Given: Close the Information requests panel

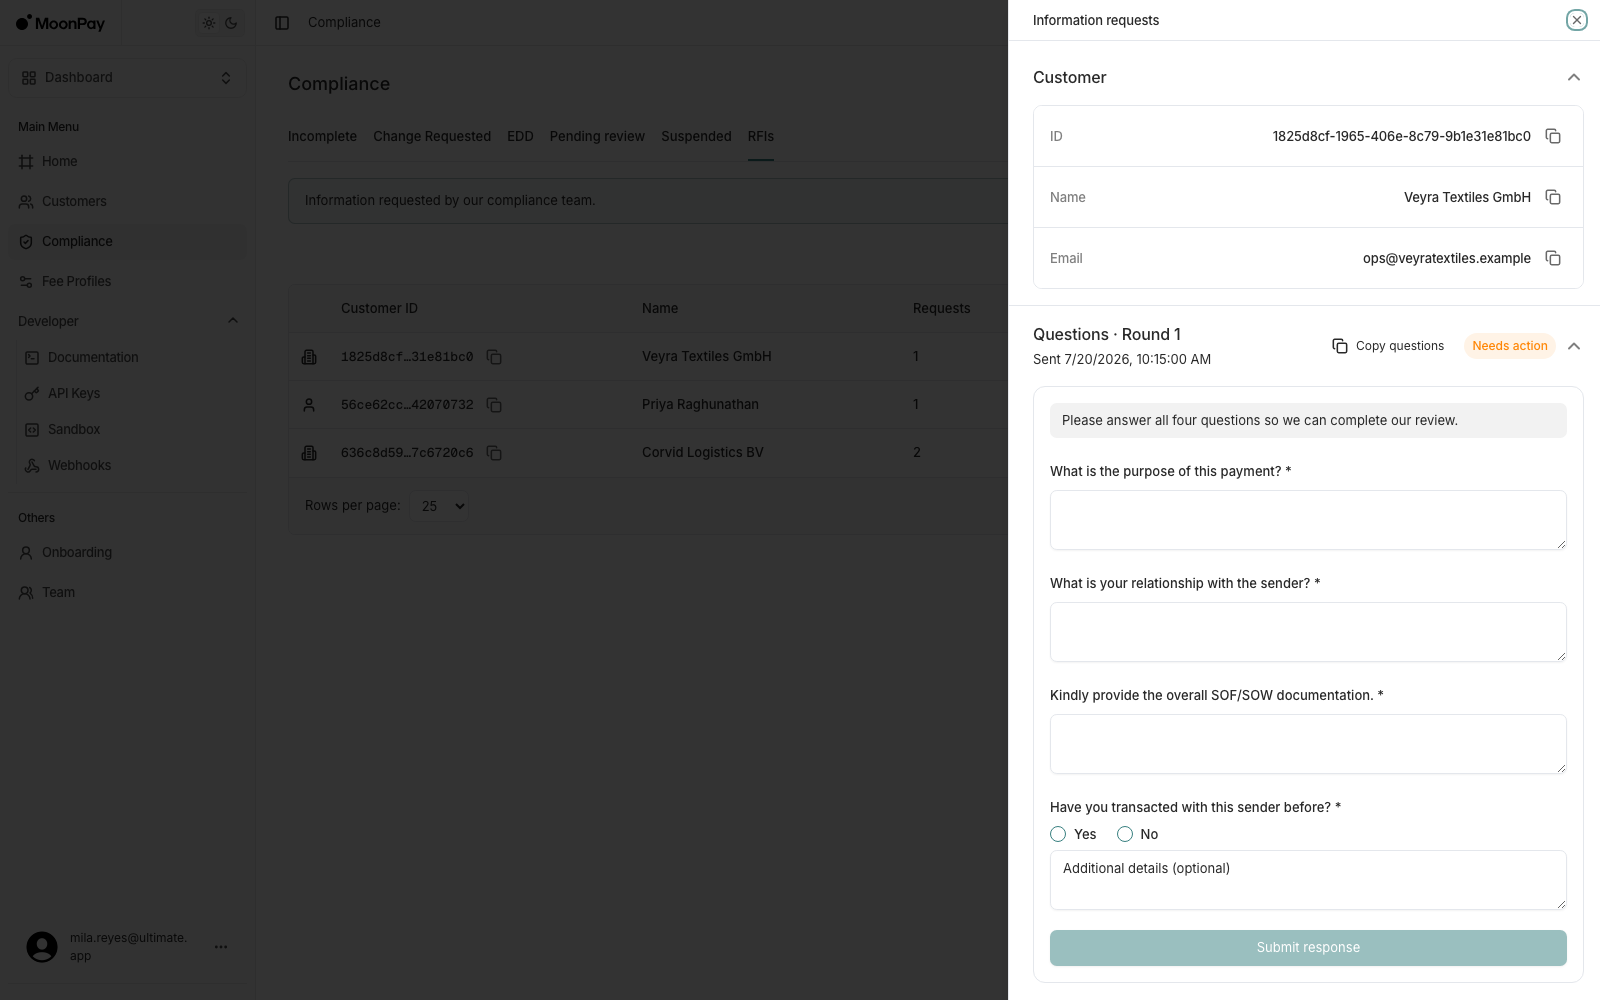Looking at the screenshot, I should point(1576,20).
